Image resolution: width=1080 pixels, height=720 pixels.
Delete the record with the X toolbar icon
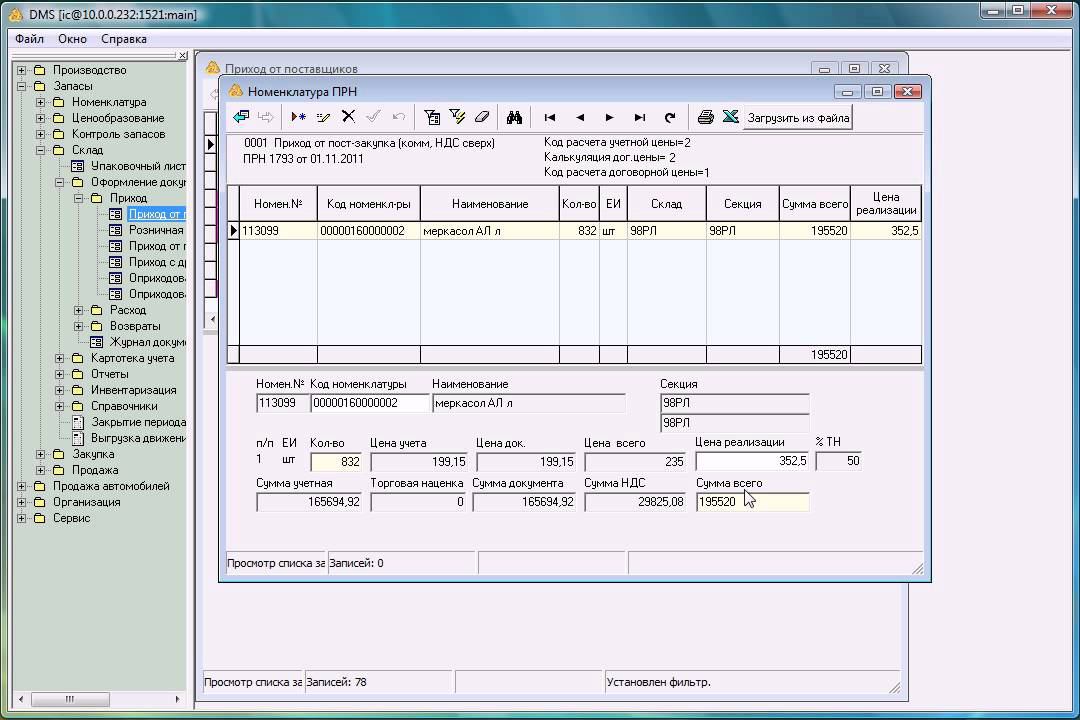pos(349,116)
